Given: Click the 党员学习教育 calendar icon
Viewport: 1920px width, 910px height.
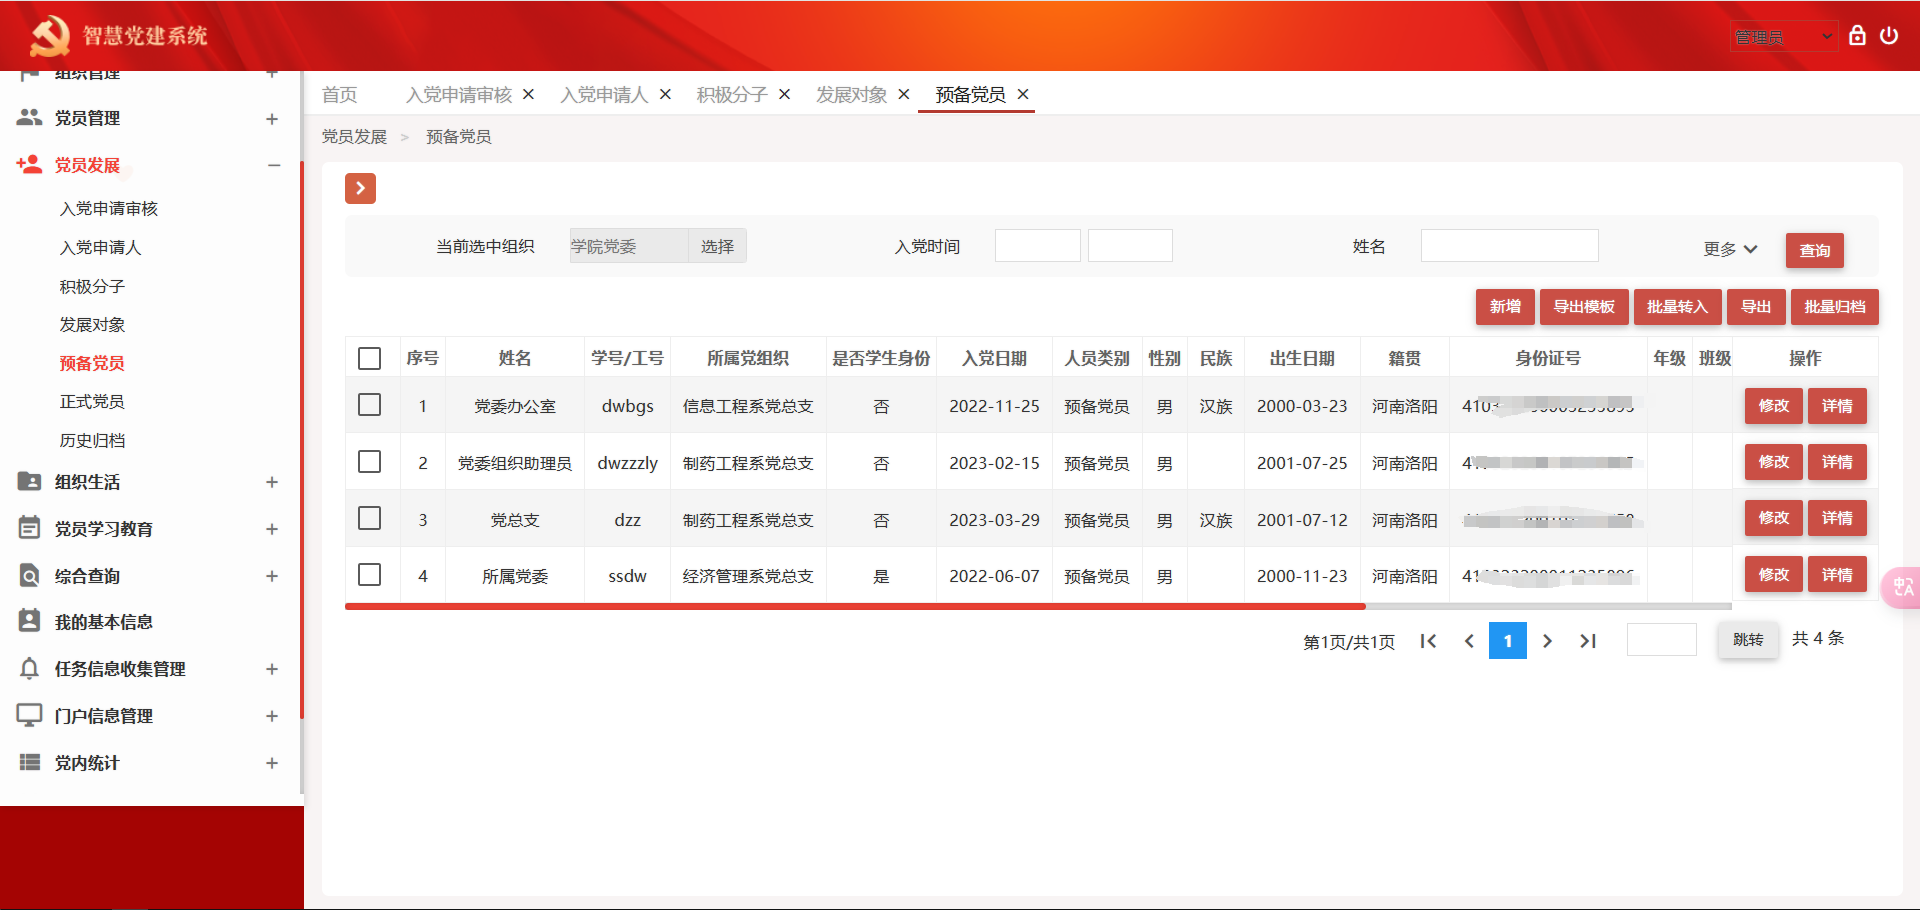Looking at the screenshot, I should (x=29, y=528).
